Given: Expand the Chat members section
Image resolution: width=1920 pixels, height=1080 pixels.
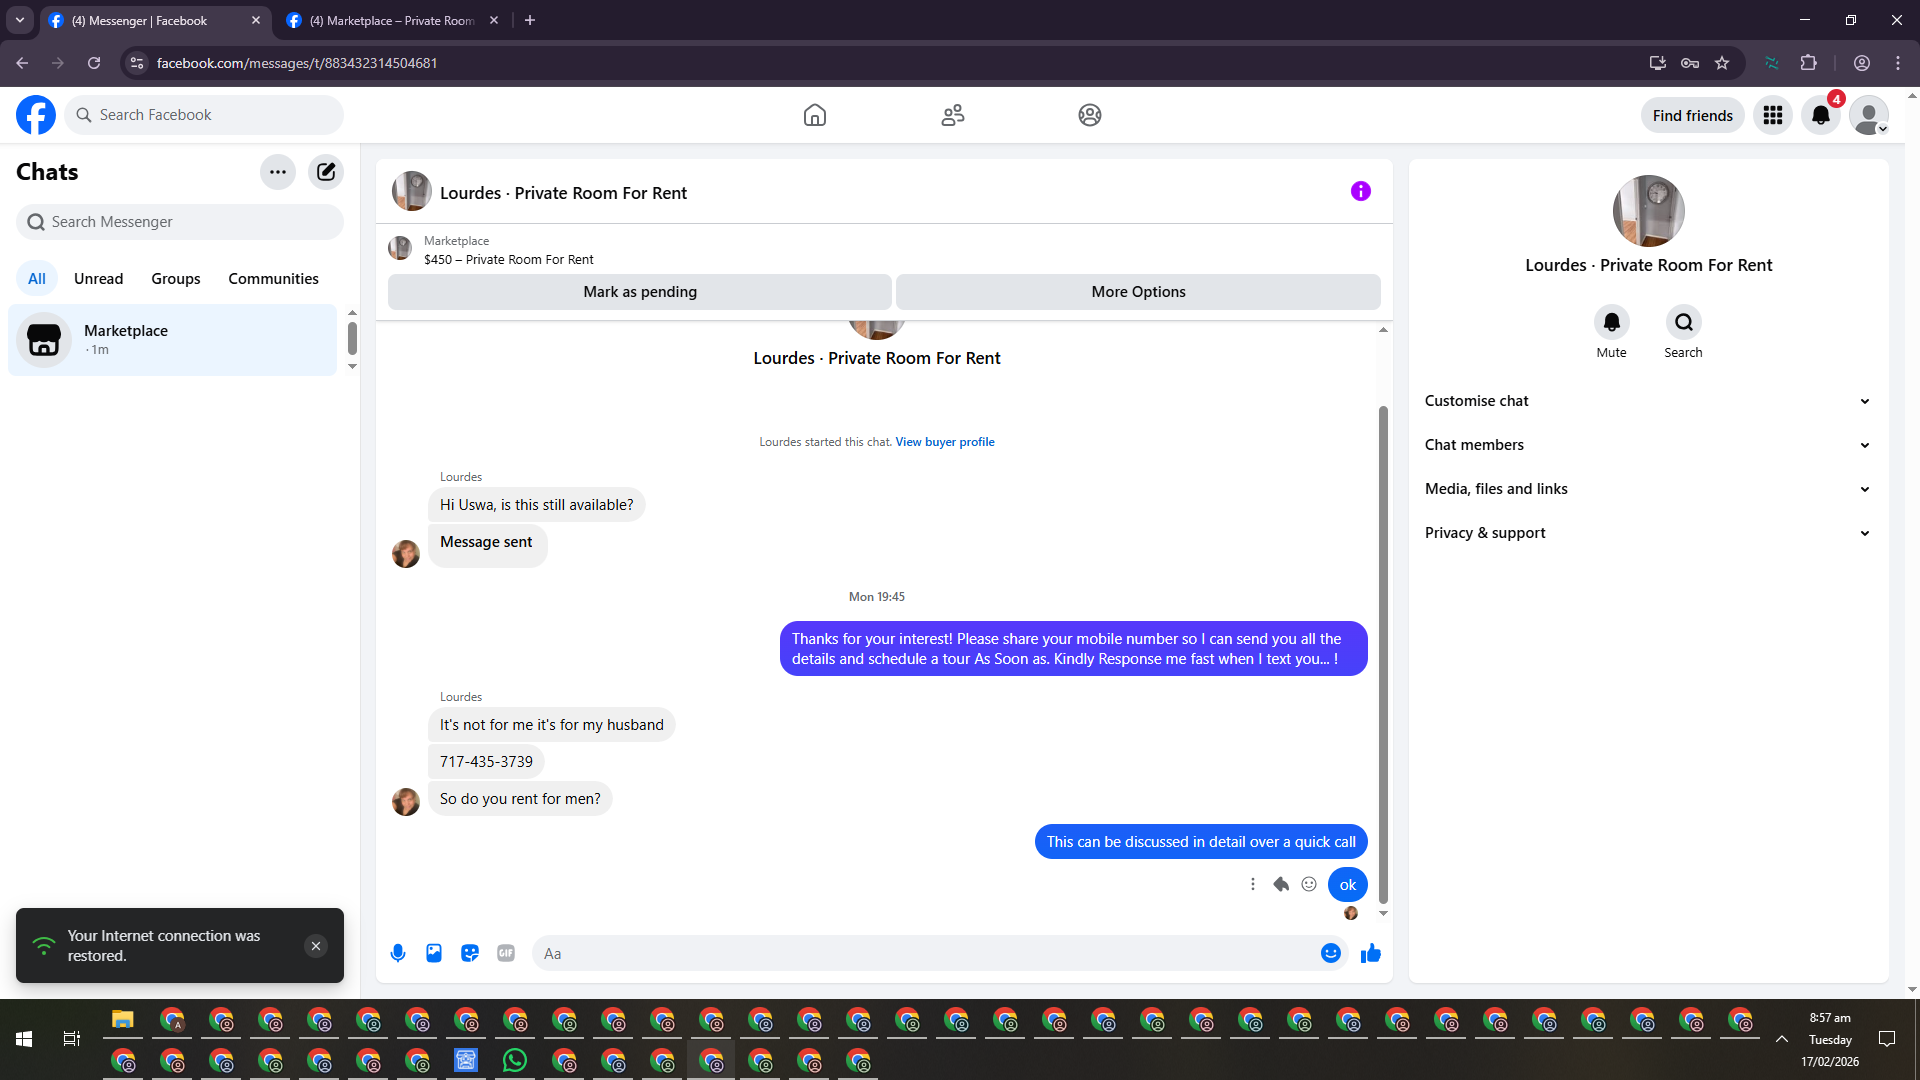Looking at the screenshot, I should click(1649, 445).
